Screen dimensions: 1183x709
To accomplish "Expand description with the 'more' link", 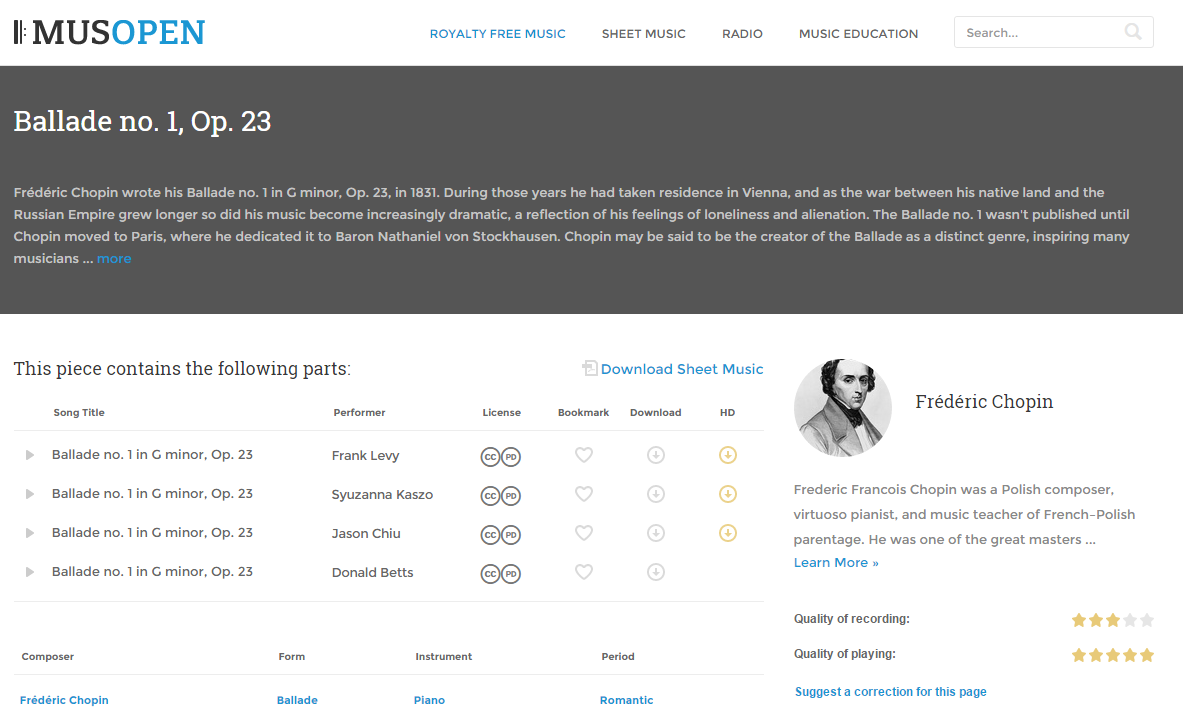I will tap(114, 259).
